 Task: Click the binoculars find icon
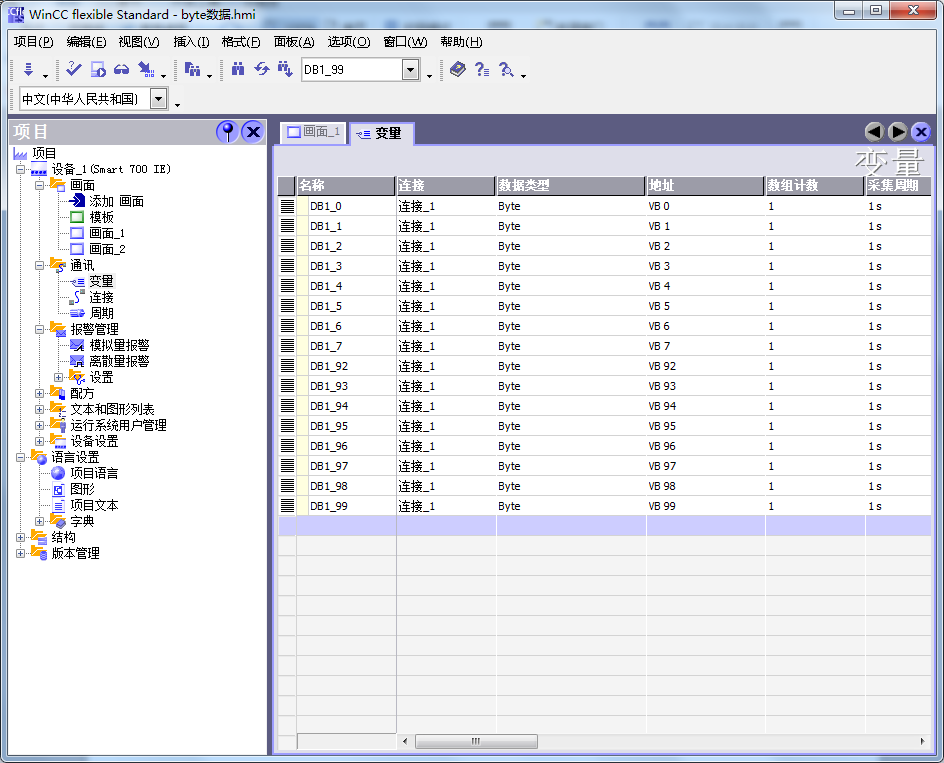(238, 69)
